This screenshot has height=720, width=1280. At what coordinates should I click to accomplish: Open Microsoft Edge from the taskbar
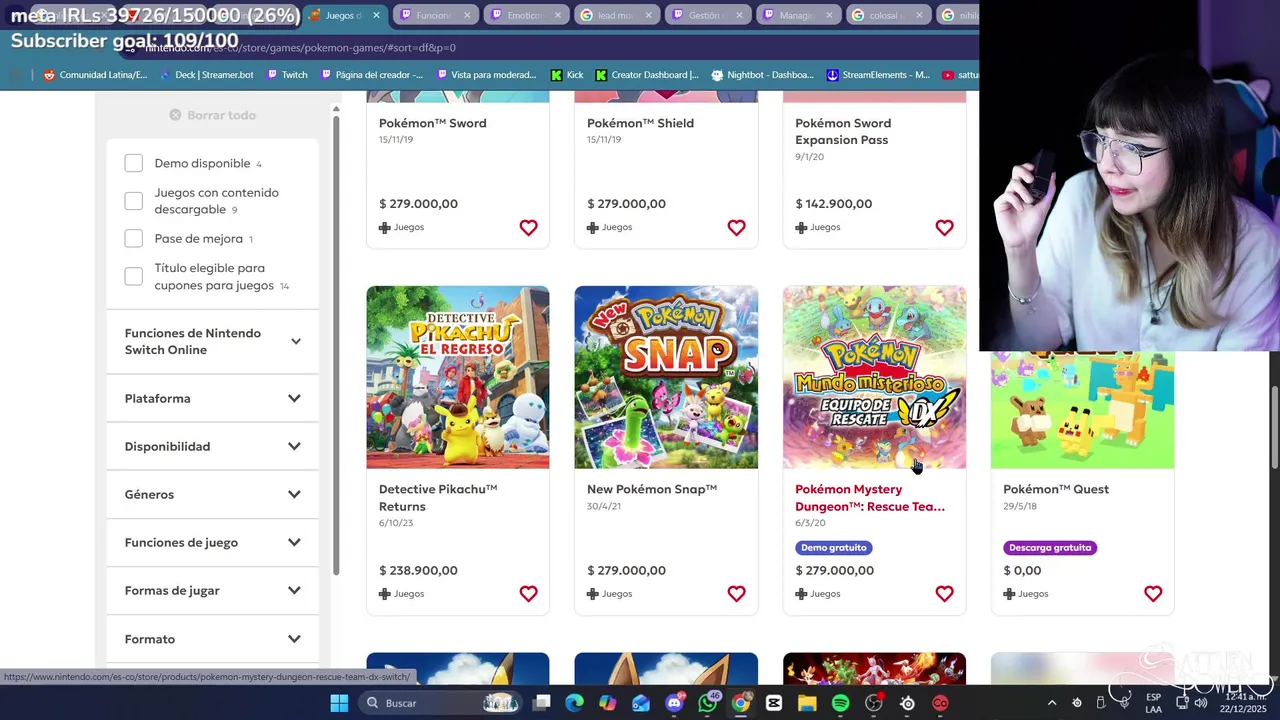click(574, 703)
